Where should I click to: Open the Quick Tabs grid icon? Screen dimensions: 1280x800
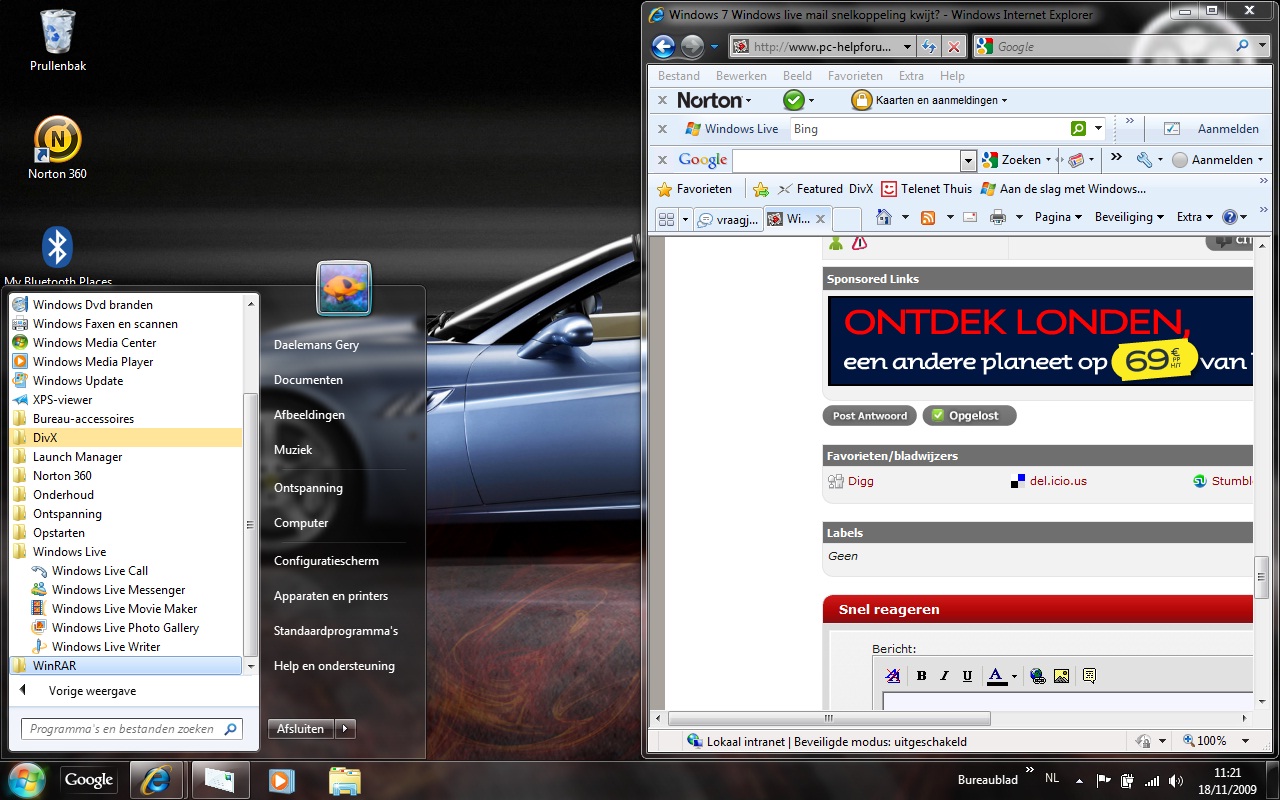coord(666,218)
